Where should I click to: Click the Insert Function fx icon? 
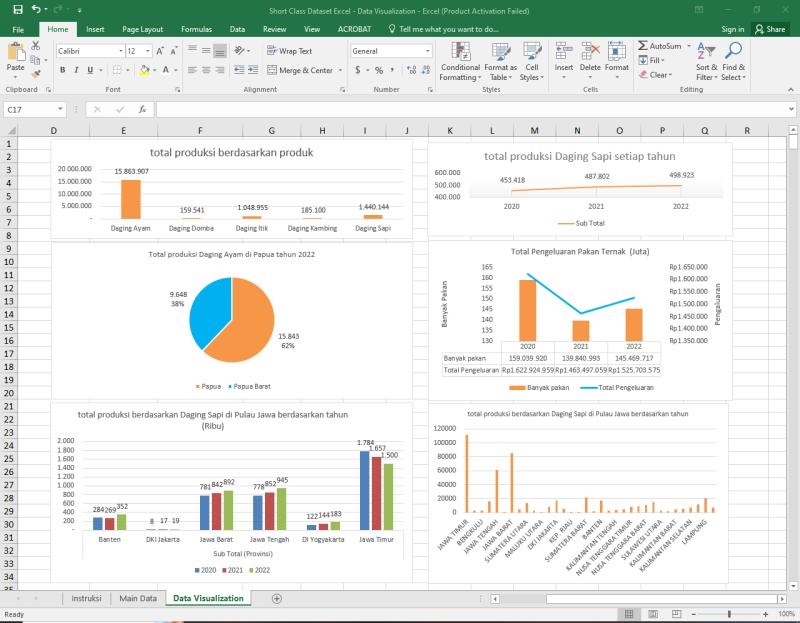pos(142,110)
